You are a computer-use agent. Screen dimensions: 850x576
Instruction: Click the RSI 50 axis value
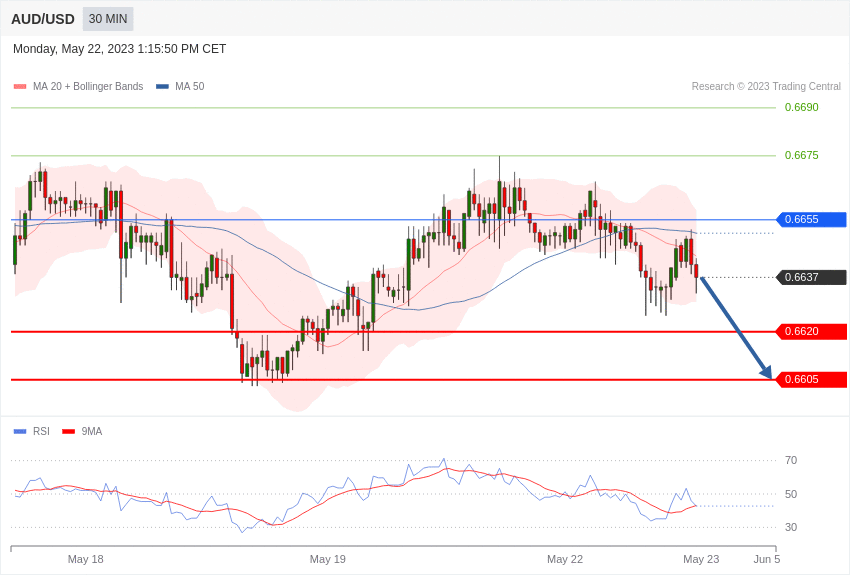791,494
